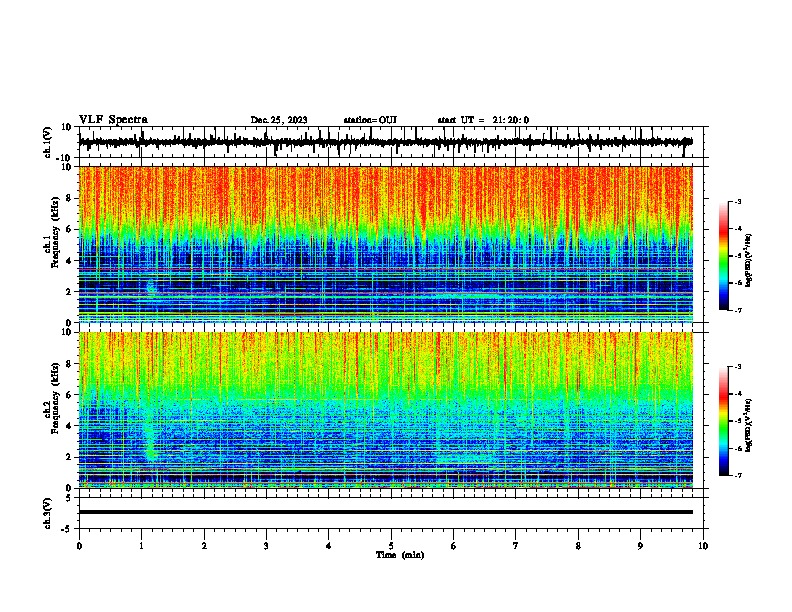This screenshot has width=792, height=612.
Task: Click the "-3" tick on ch.2 colorbar
Action: pyautogui.click(x=738, y=367)
